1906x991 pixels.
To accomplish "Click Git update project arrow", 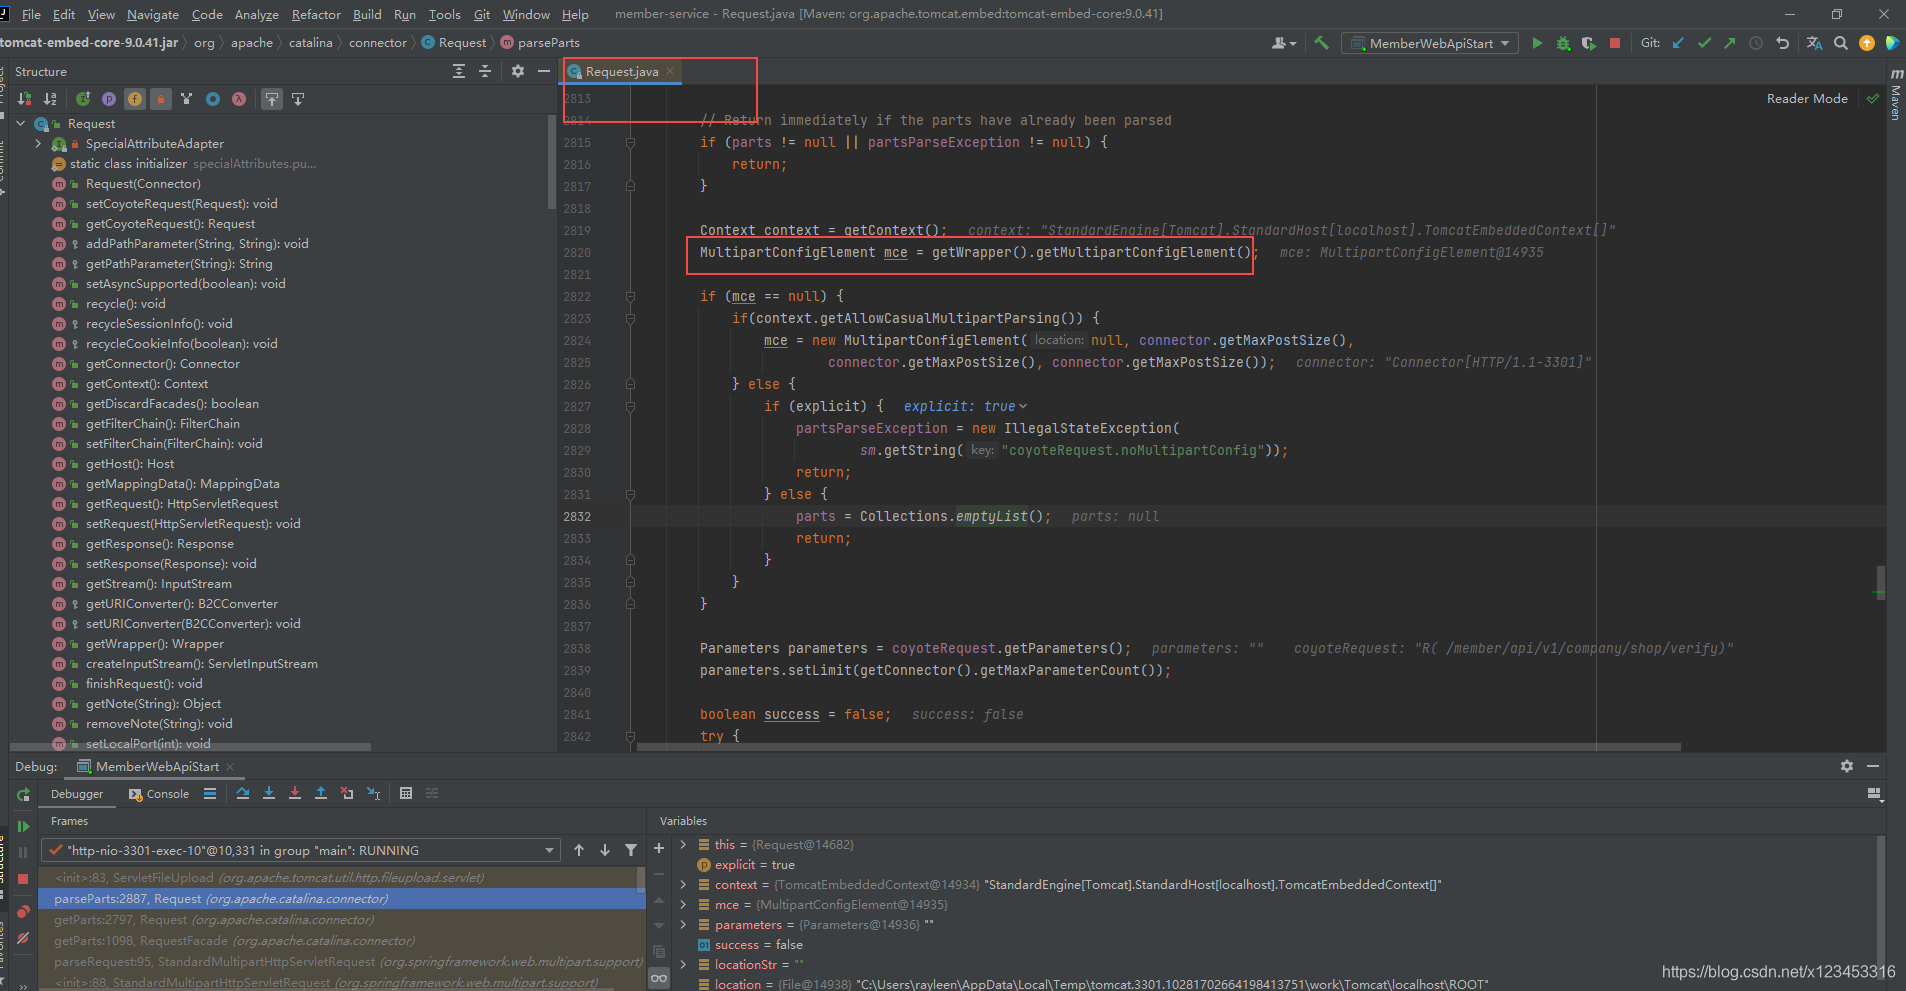I will click(1678, 43).
